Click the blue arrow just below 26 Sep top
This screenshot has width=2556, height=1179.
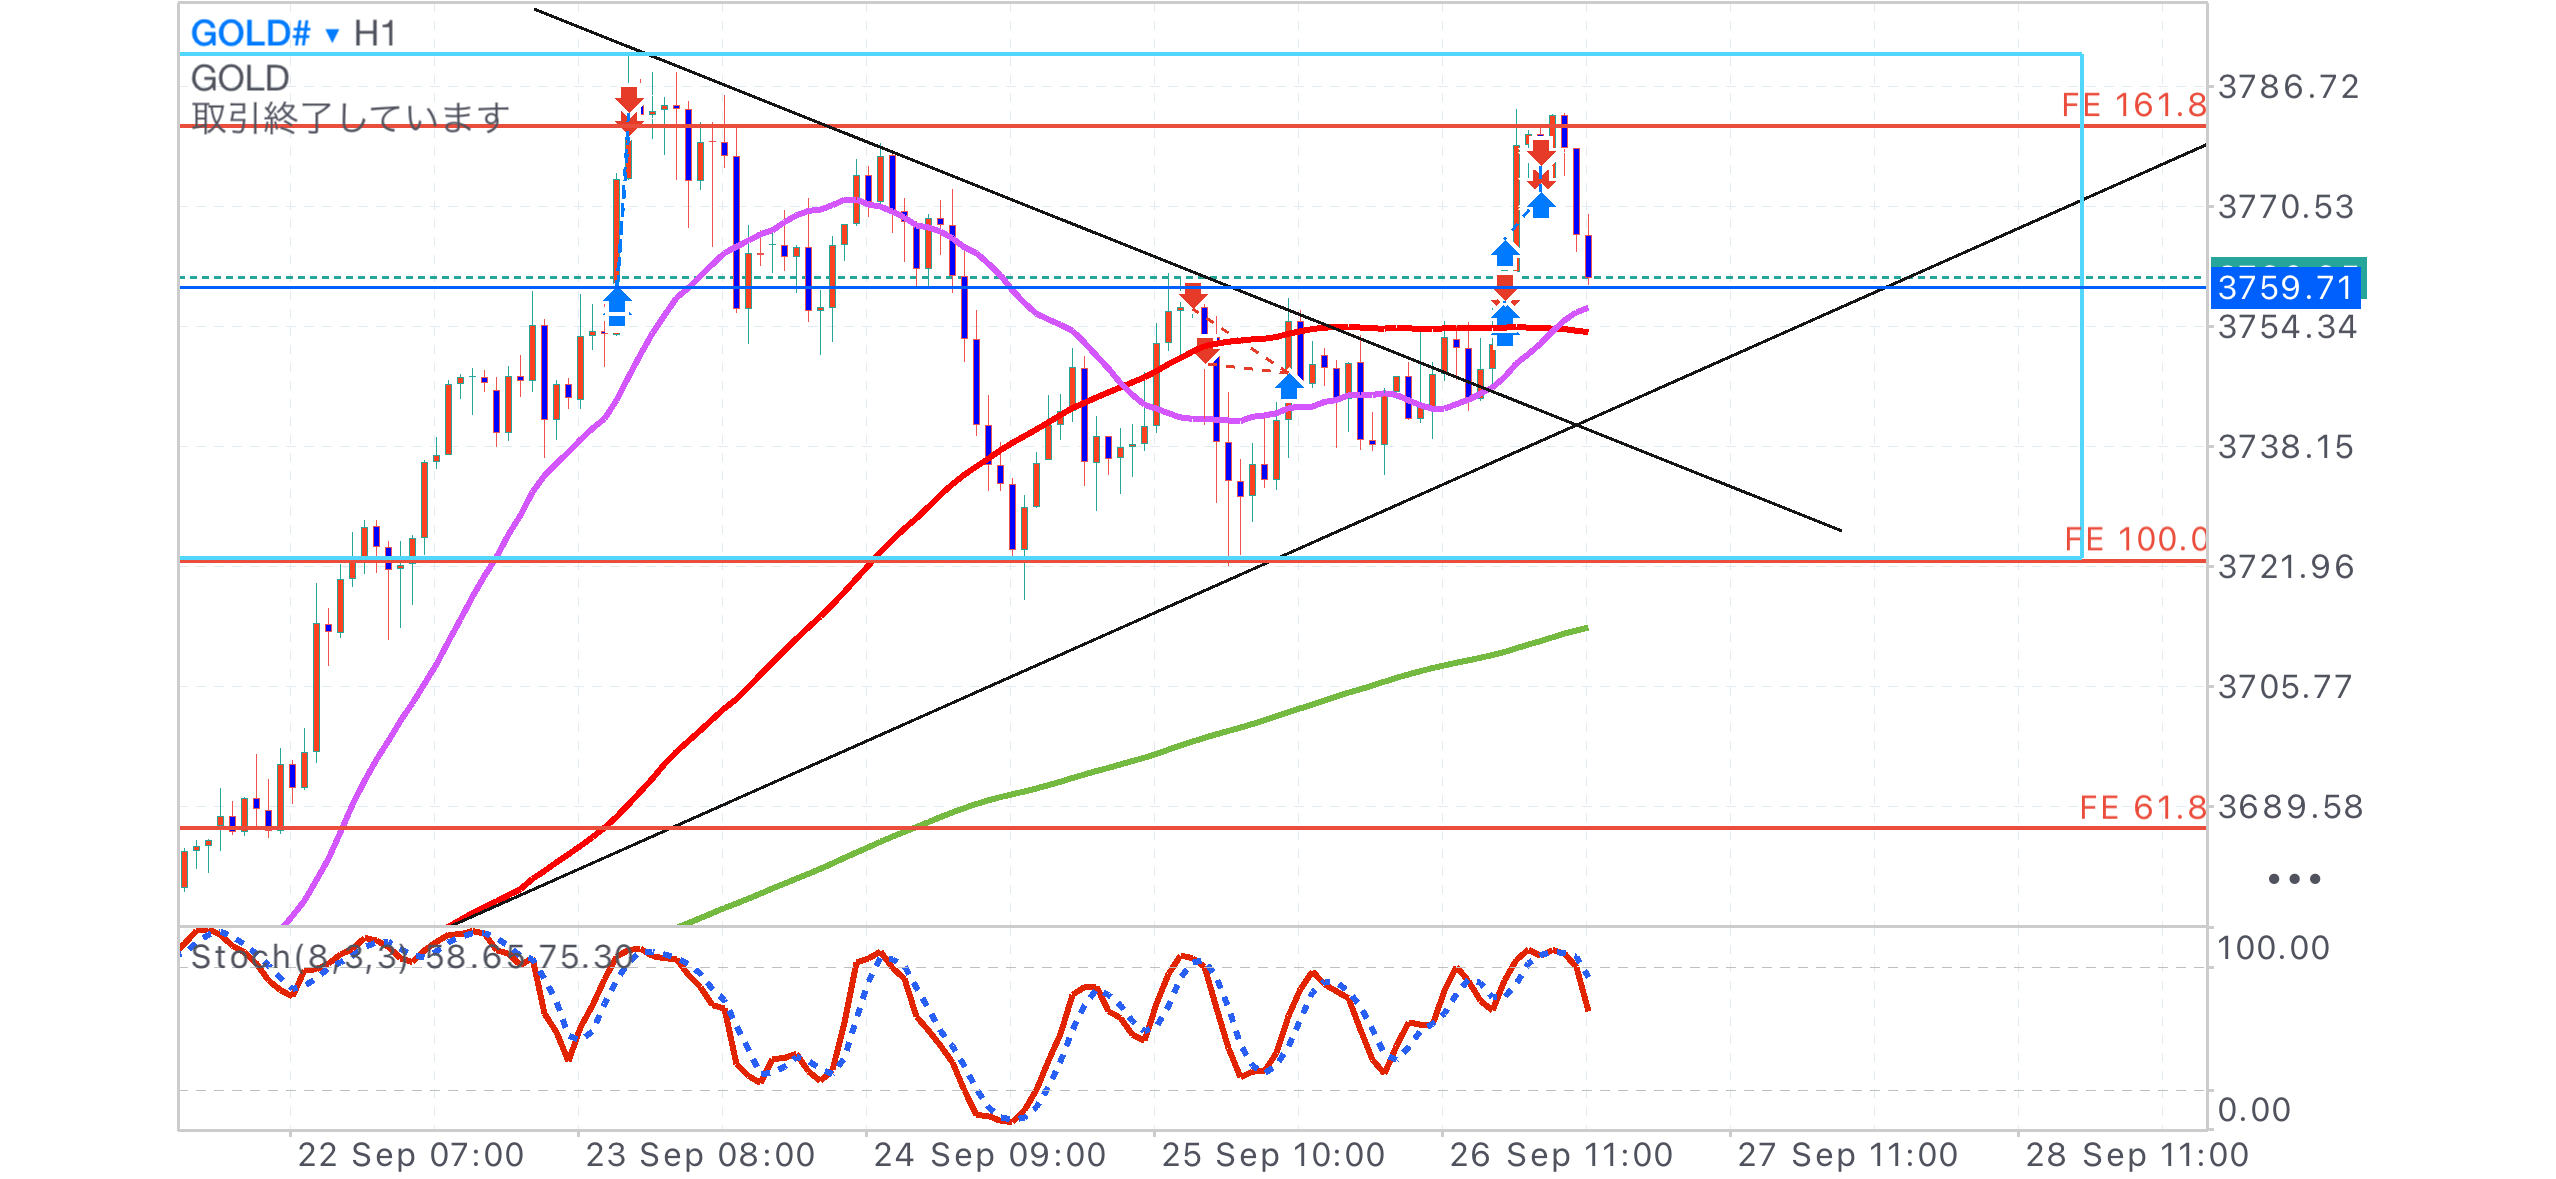click(1542, 206)
